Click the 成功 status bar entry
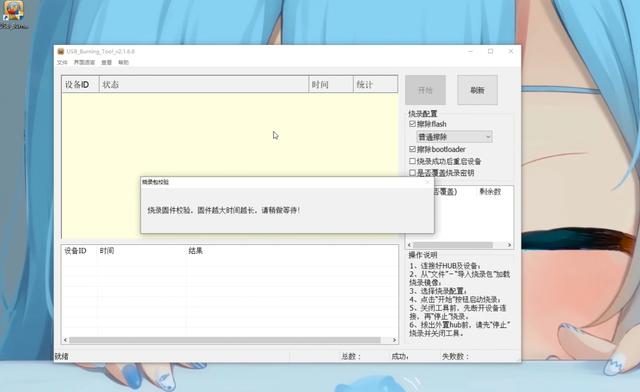This screenshot has height=392, width=640. [400, 356]
